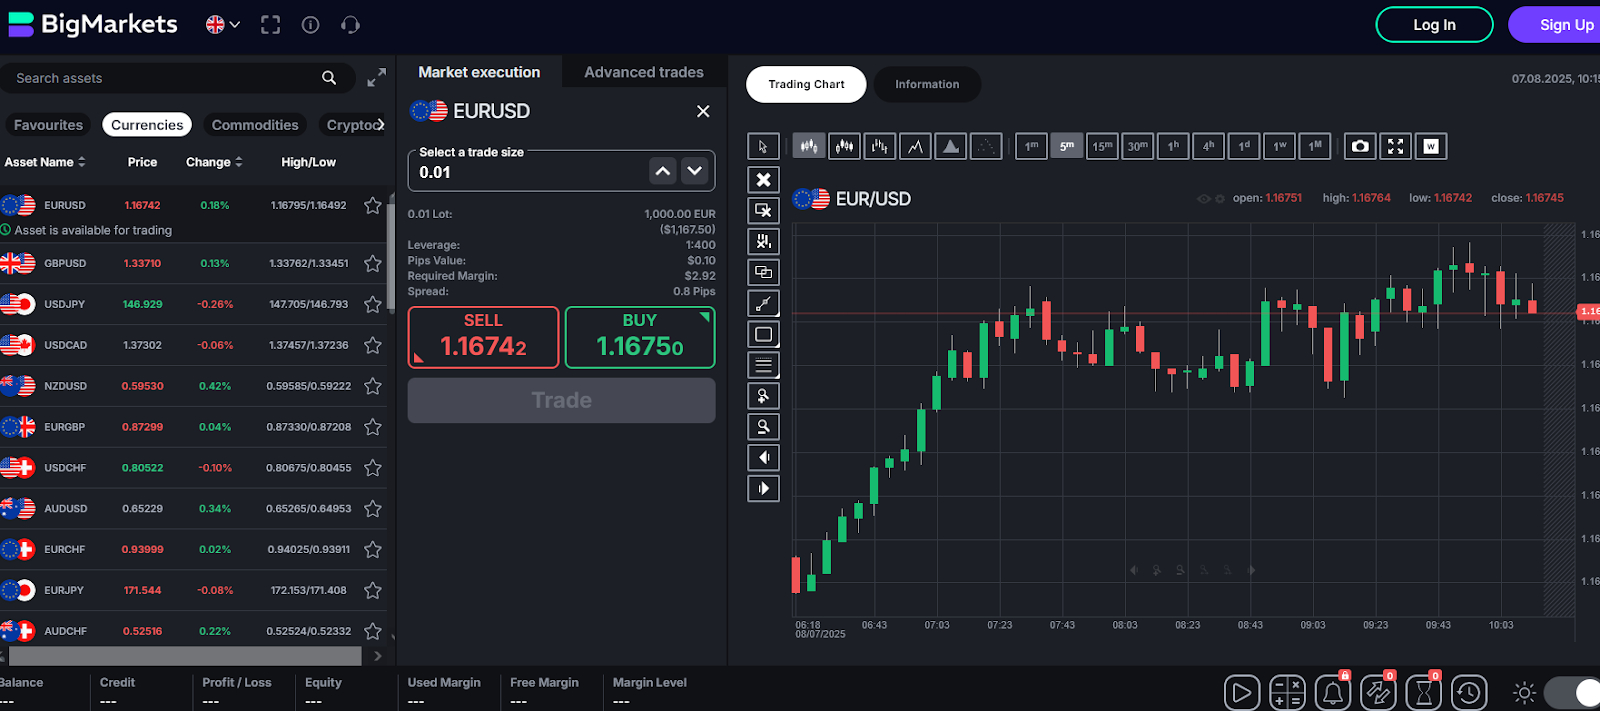Click the play tutorial icon in bottom bar
Viewport: 1600px width, 711px height.
(1241, 692)
